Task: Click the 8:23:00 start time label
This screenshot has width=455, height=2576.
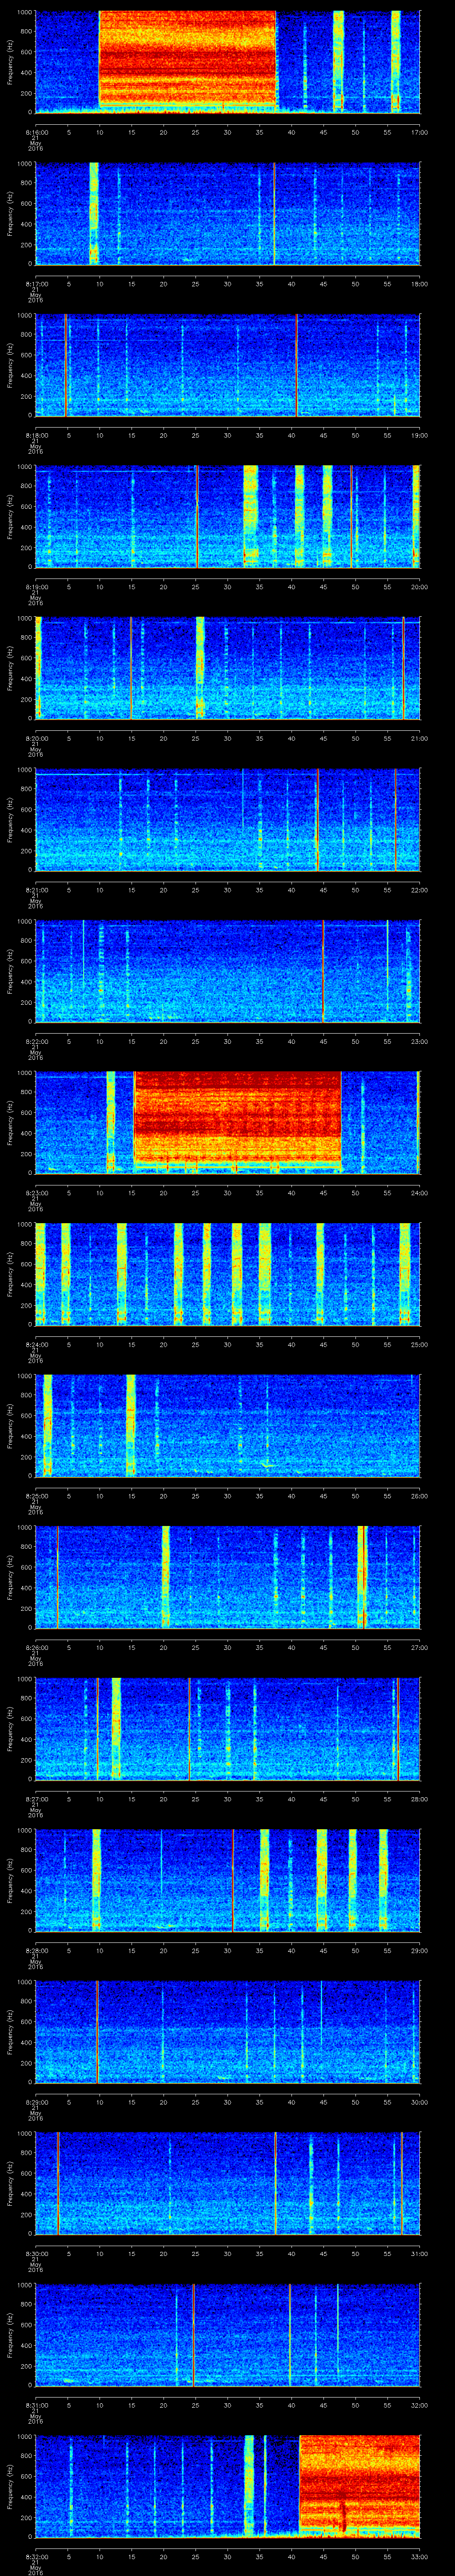Action: (x=35, y=1193)
